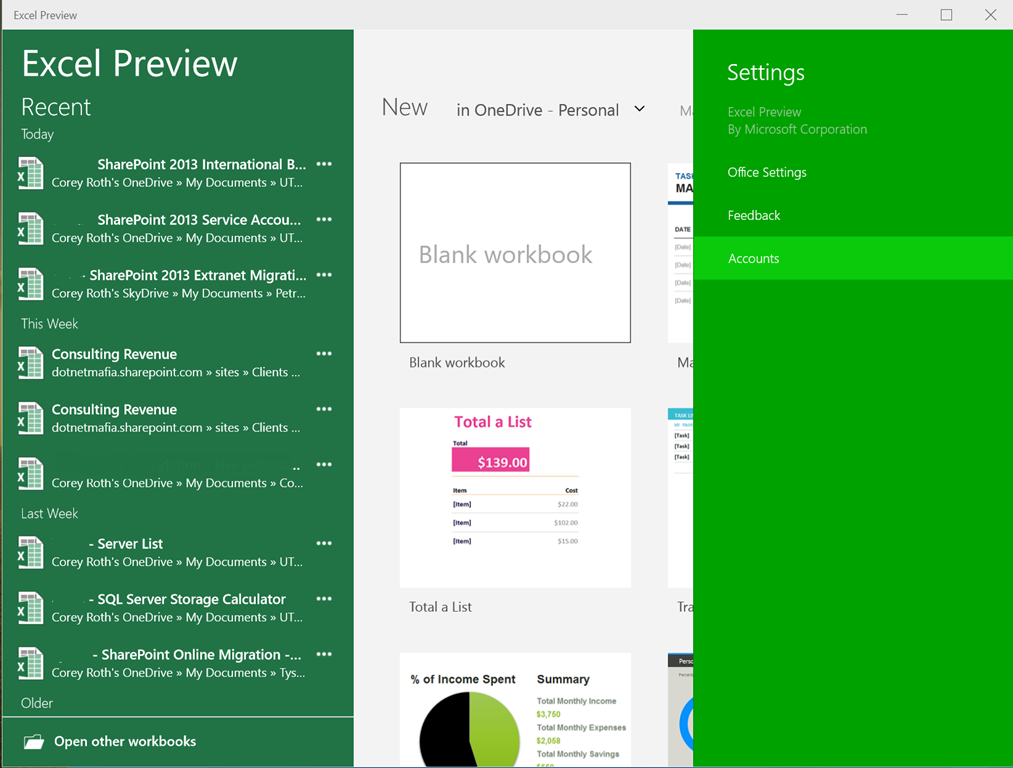Image resolution: width=1013 pixels, height=768 pixels.
Task: Close the Excel Preview window
Action: coord(990,15)
